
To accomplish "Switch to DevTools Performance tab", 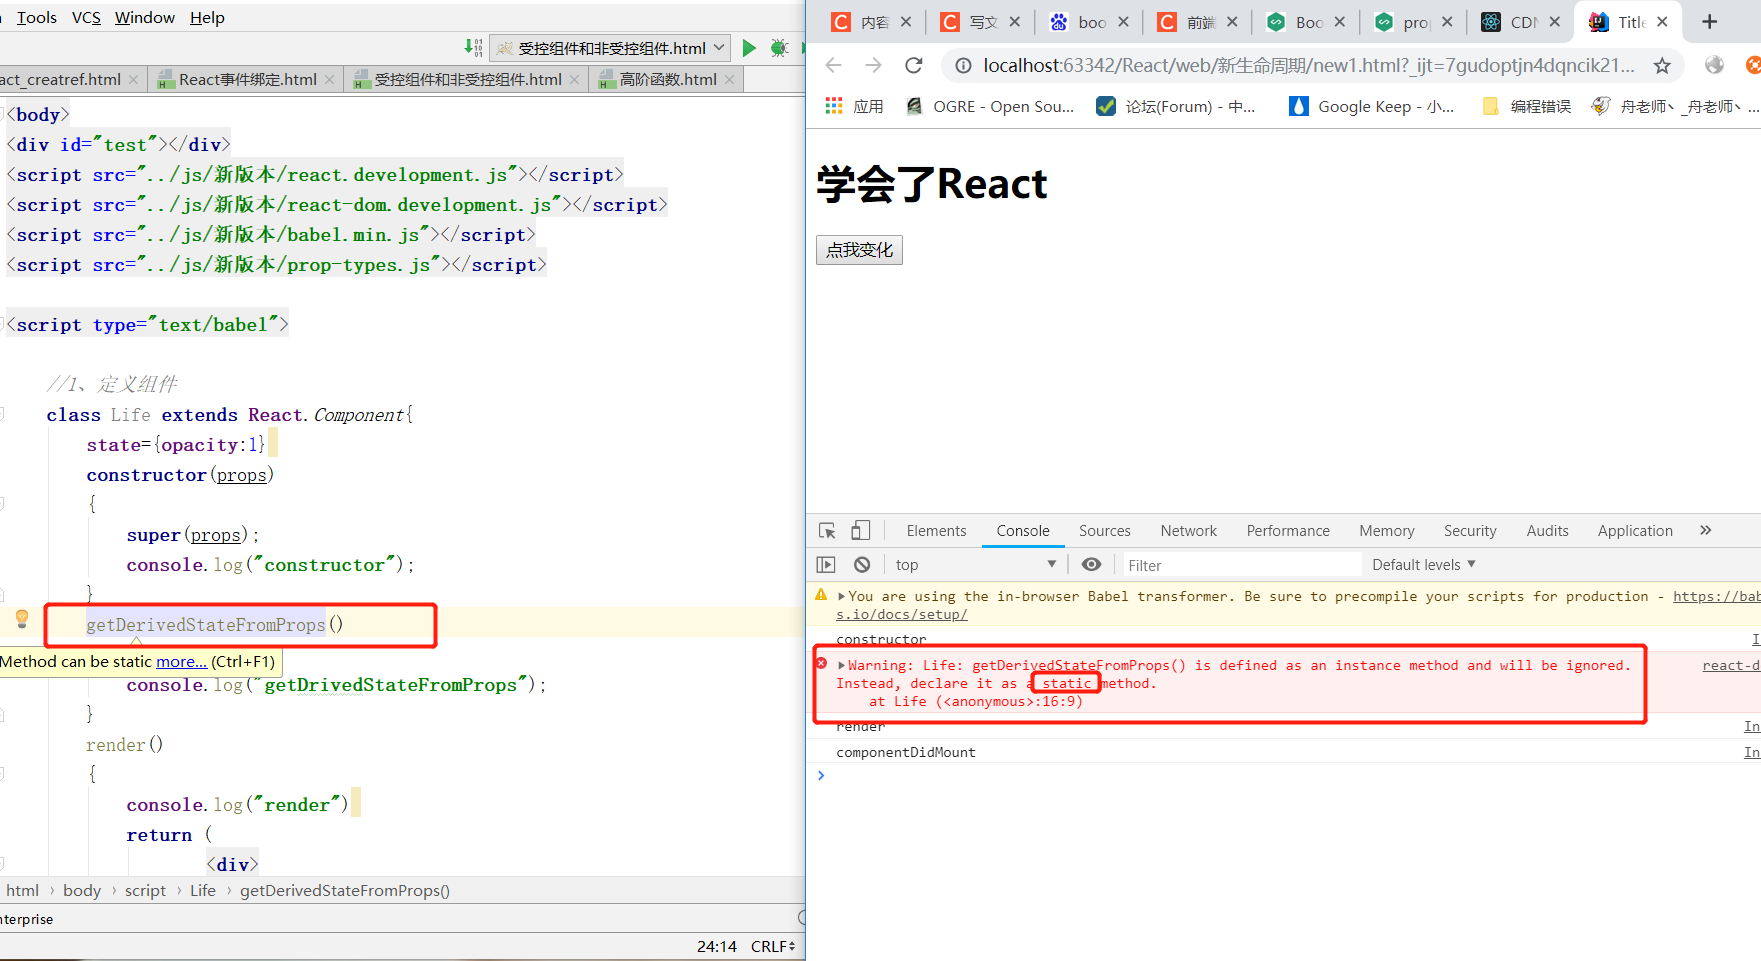I will click(1288, 531).
